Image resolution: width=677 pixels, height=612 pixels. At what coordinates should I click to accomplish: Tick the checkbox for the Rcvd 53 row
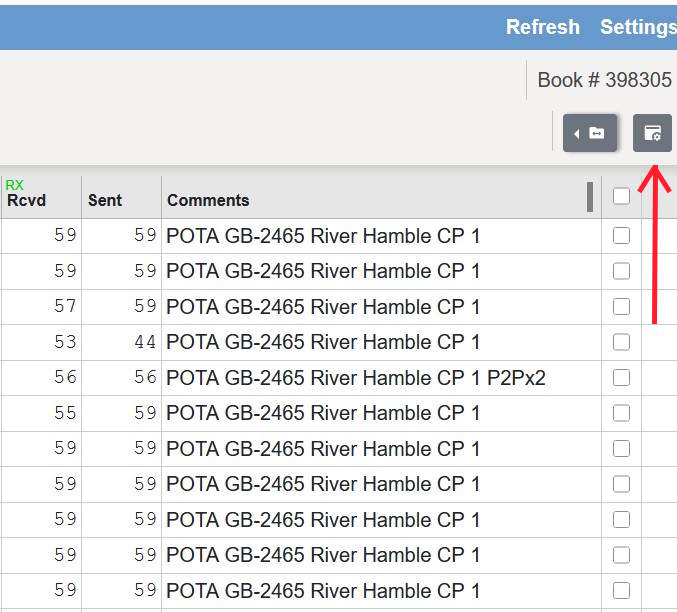coord(621,342)
